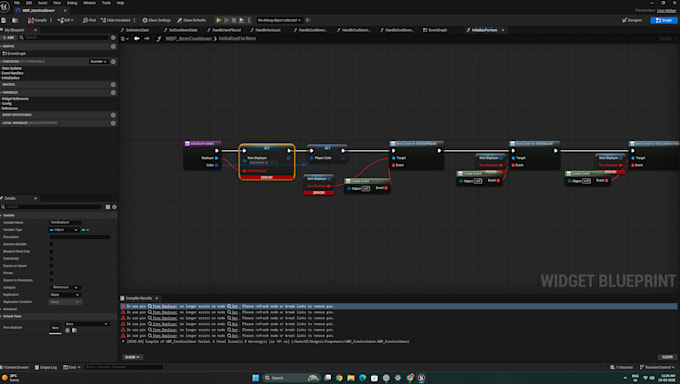Open the functions Override dropdown
This screenshot has height=384, width=680.
[x=98, y=62]
